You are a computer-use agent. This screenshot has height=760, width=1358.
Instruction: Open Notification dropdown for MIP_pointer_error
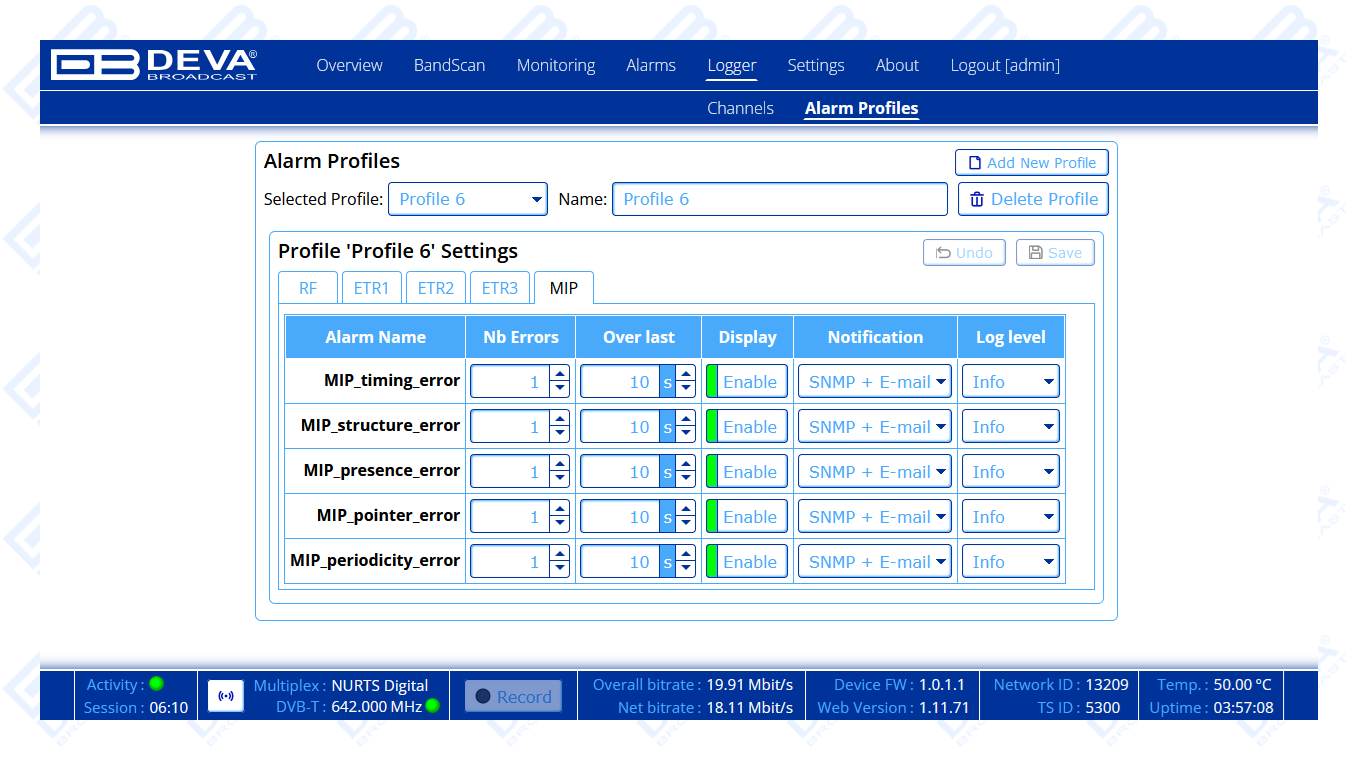[875, 517]
